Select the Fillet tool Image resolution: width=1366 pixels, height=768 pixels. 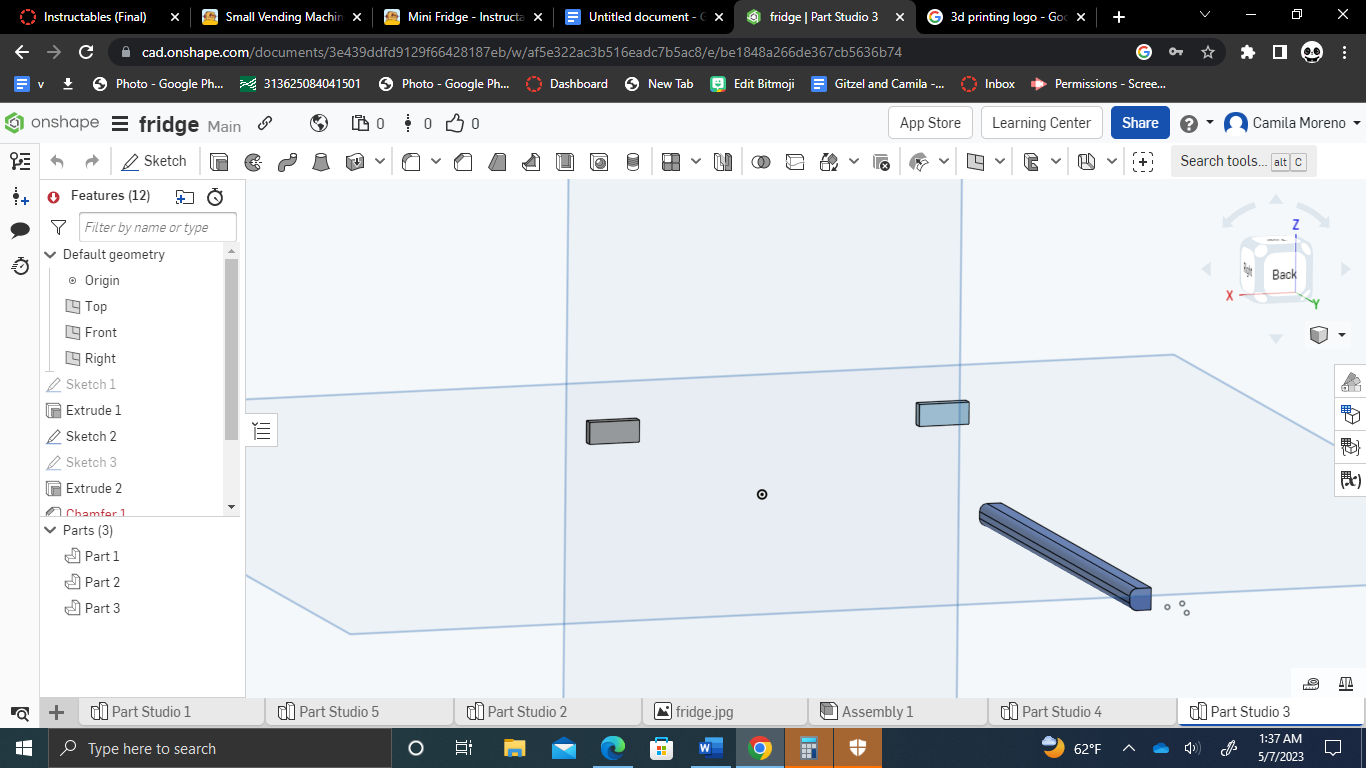pyautogui.click(x=411, y=160)
